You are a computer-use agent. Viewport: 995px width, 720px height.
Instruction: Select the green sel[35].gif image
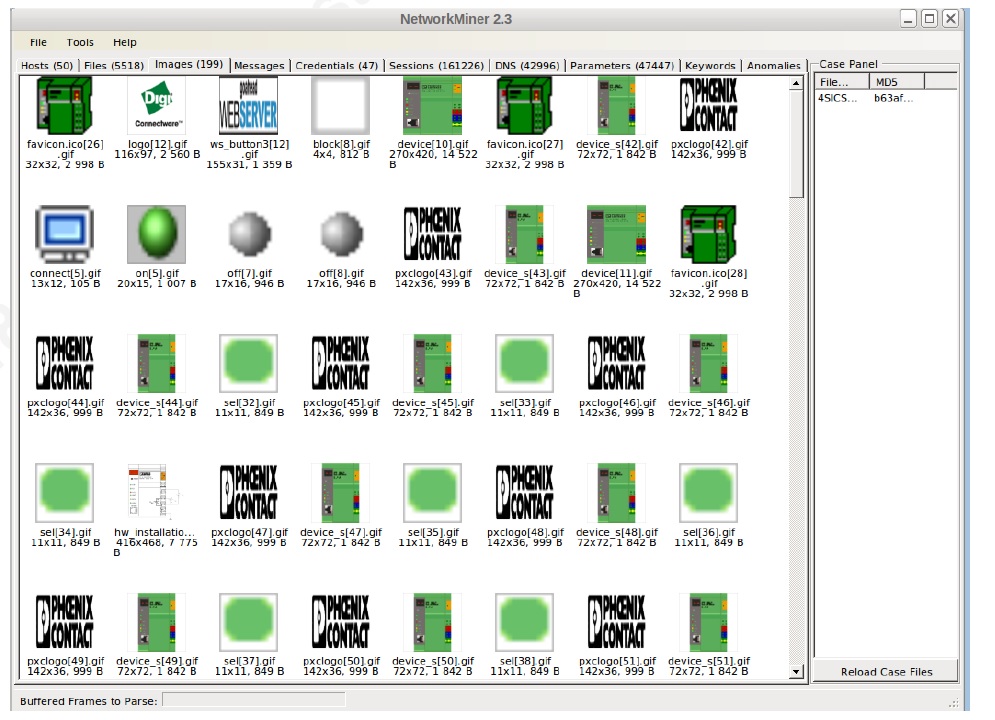pos(433,493)
